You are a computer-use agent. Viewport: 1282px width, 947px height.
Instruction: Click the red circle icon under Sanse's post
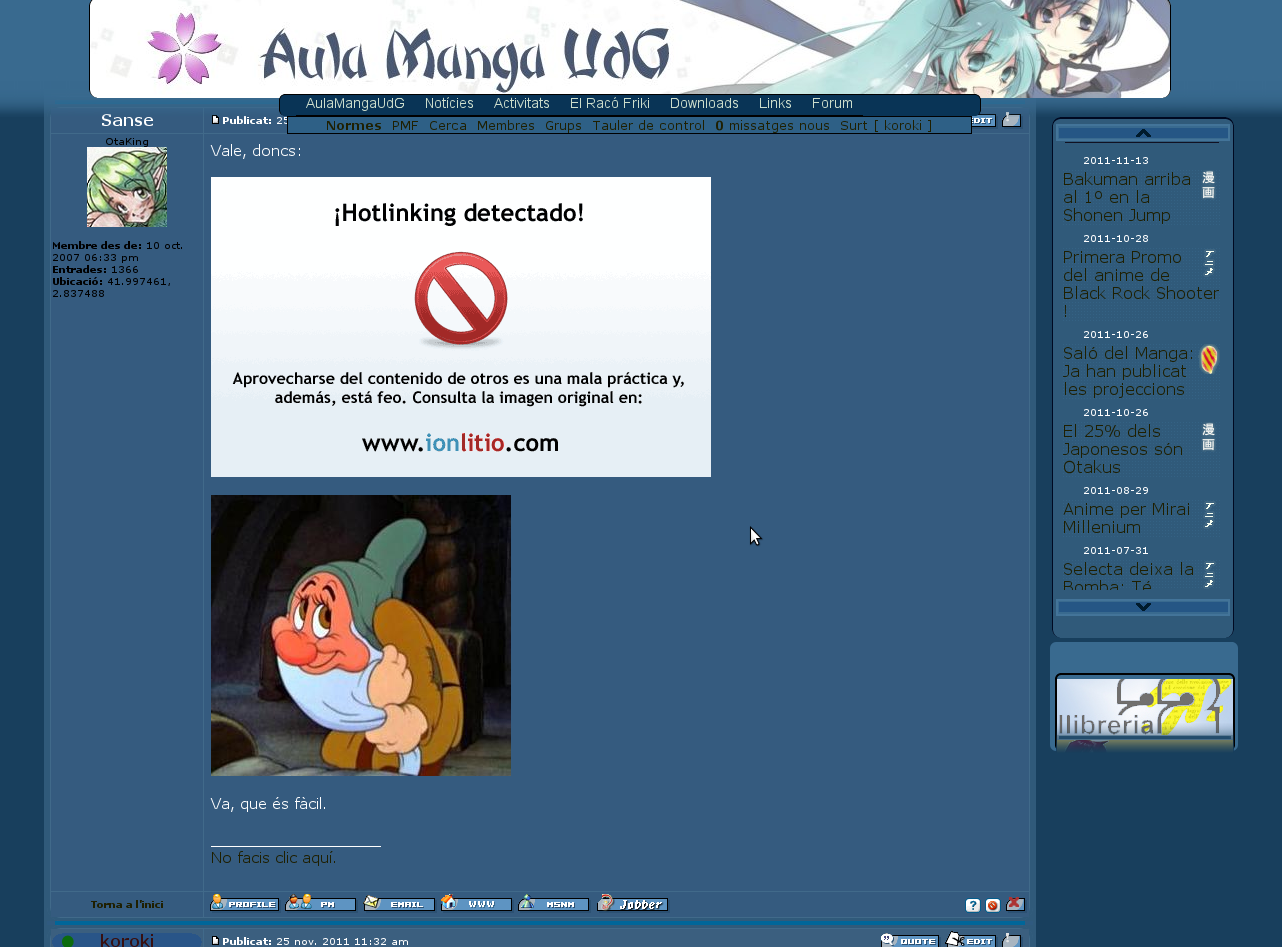pos(993,905)
